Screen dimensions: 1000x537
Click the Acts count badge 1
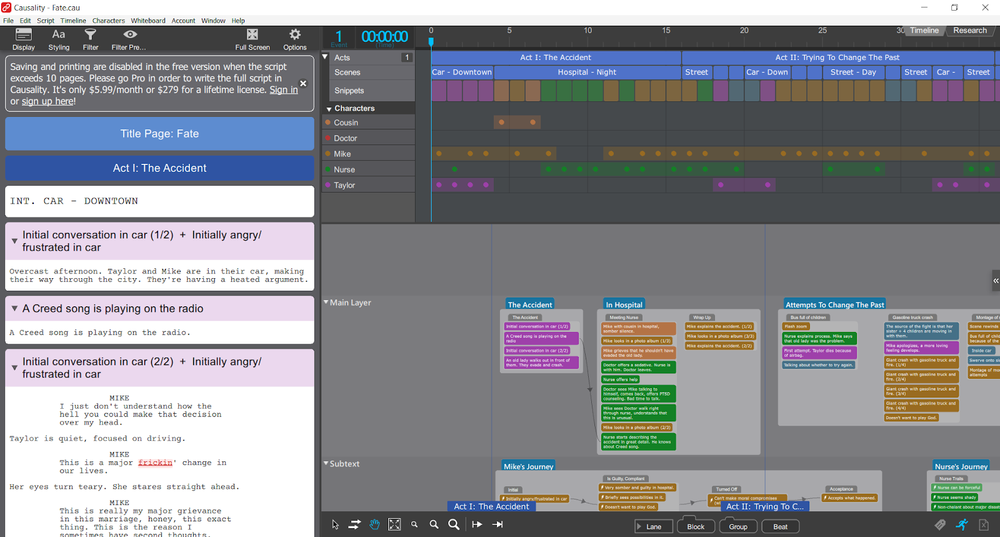click(x=406, y=57)
